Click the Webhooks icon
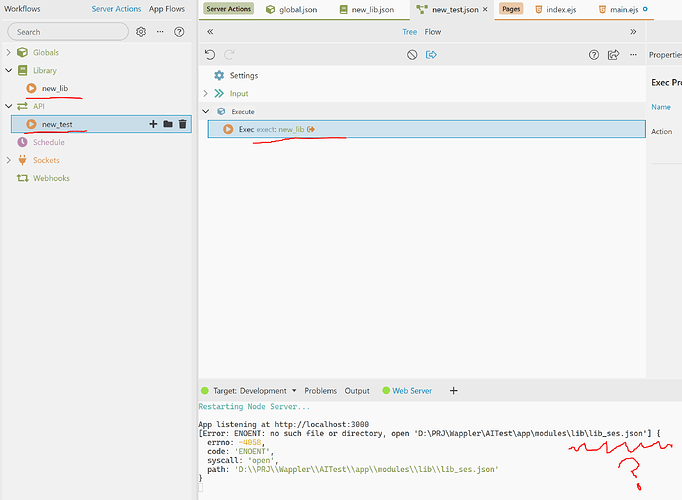This screenshot has height=500, width=682. pos(22,178)
